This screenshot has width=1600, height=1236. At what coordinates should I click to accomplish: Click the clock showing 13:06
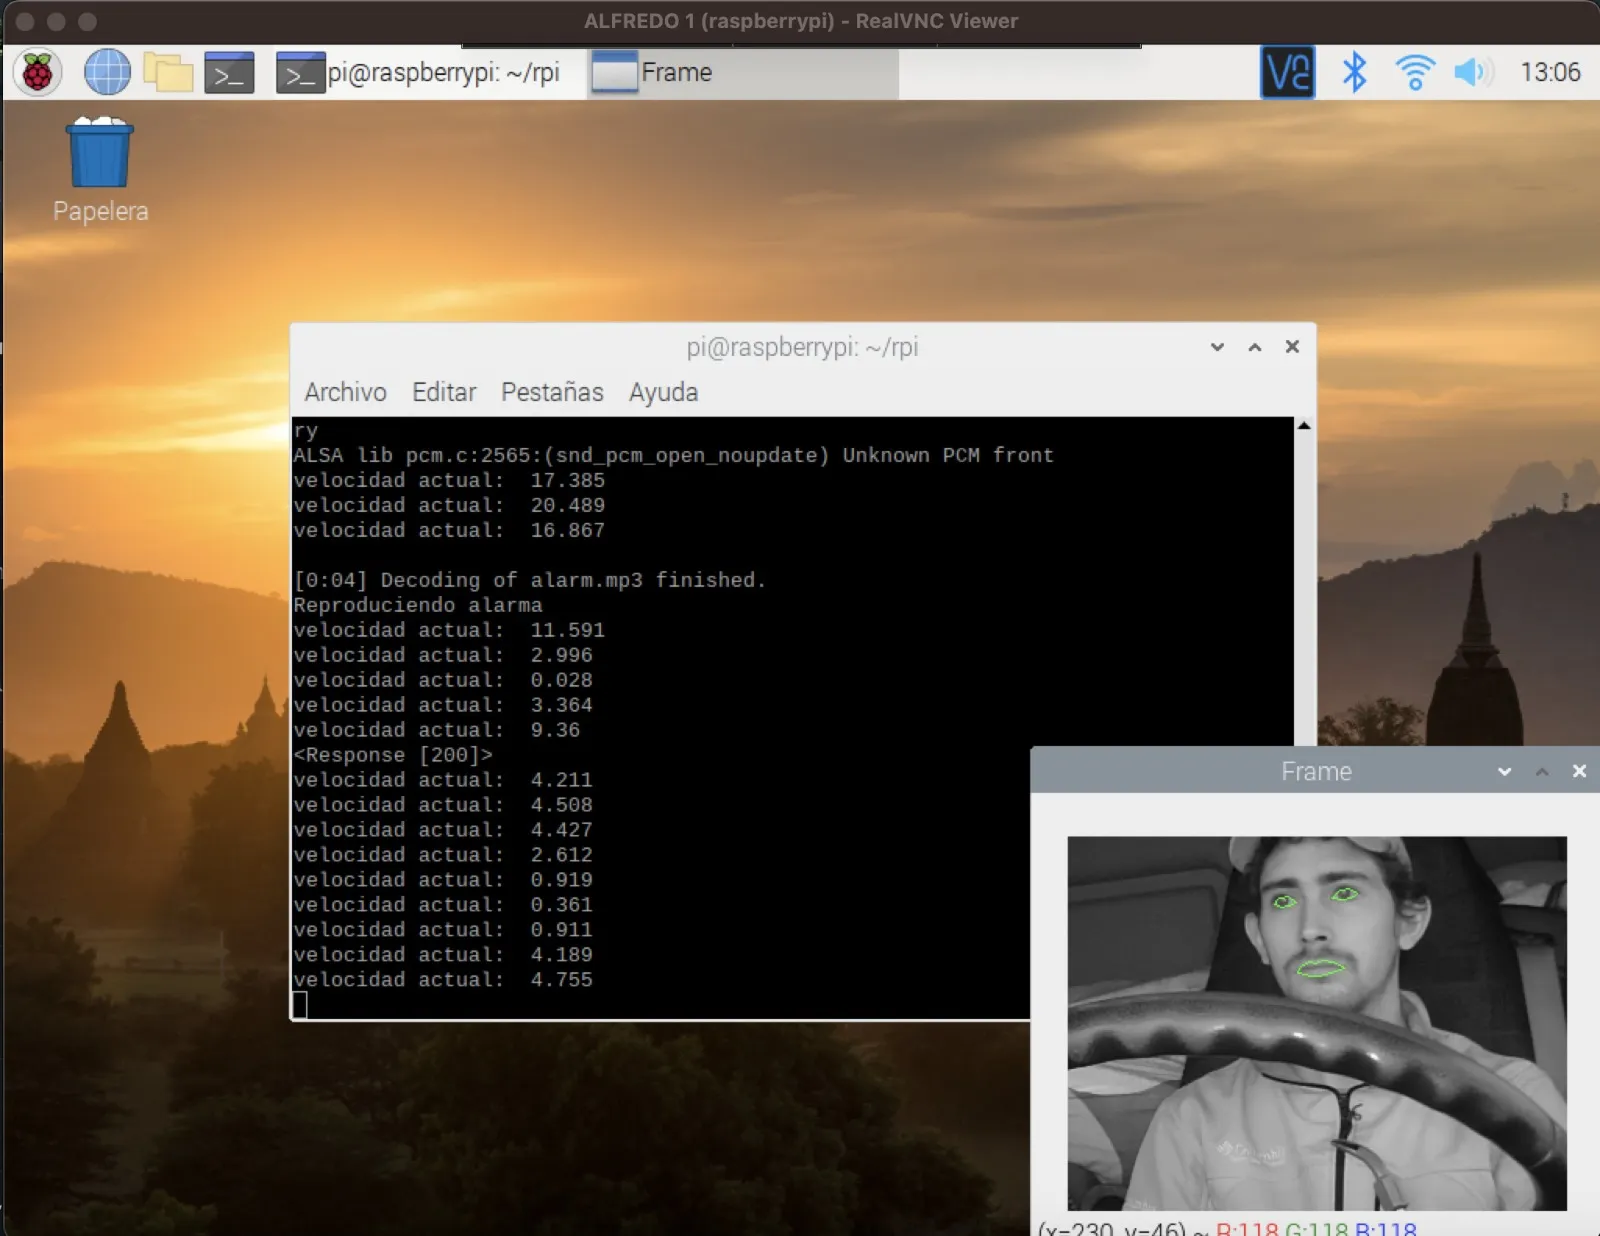point(1550,72)
